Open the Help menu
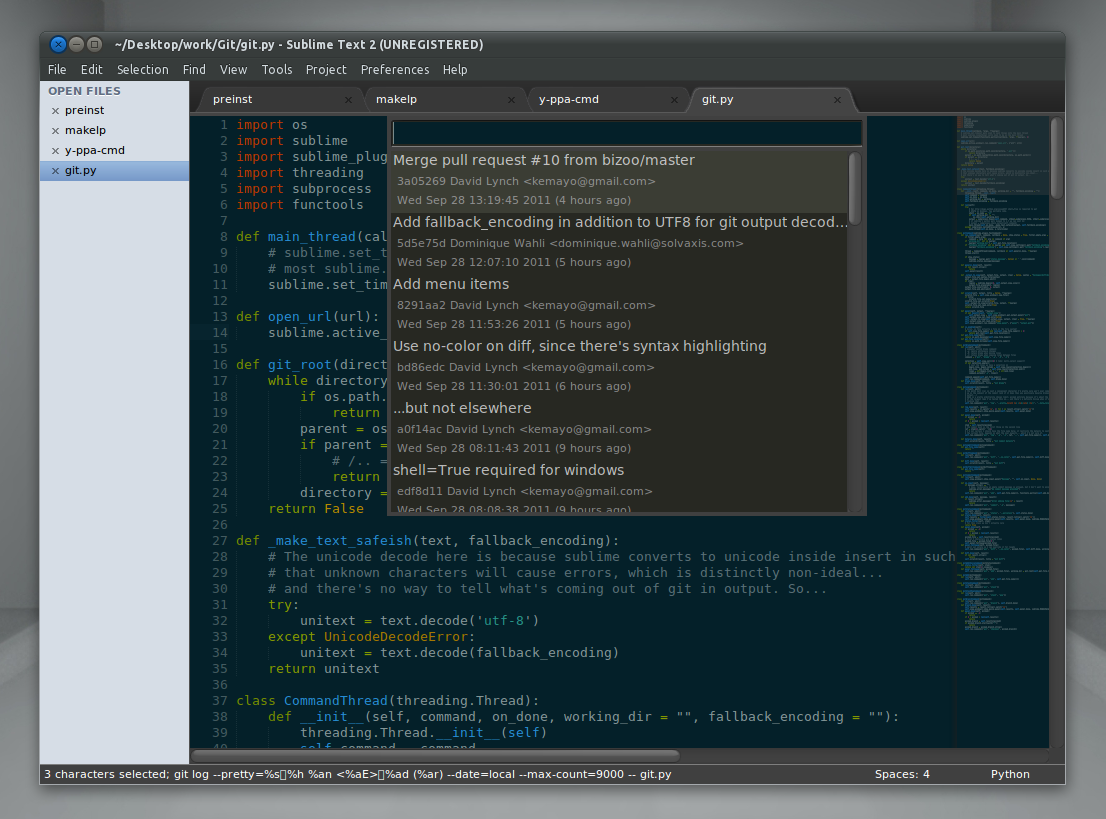The width and height of the screenshot is (1106, 819). (x=455, y=70)
